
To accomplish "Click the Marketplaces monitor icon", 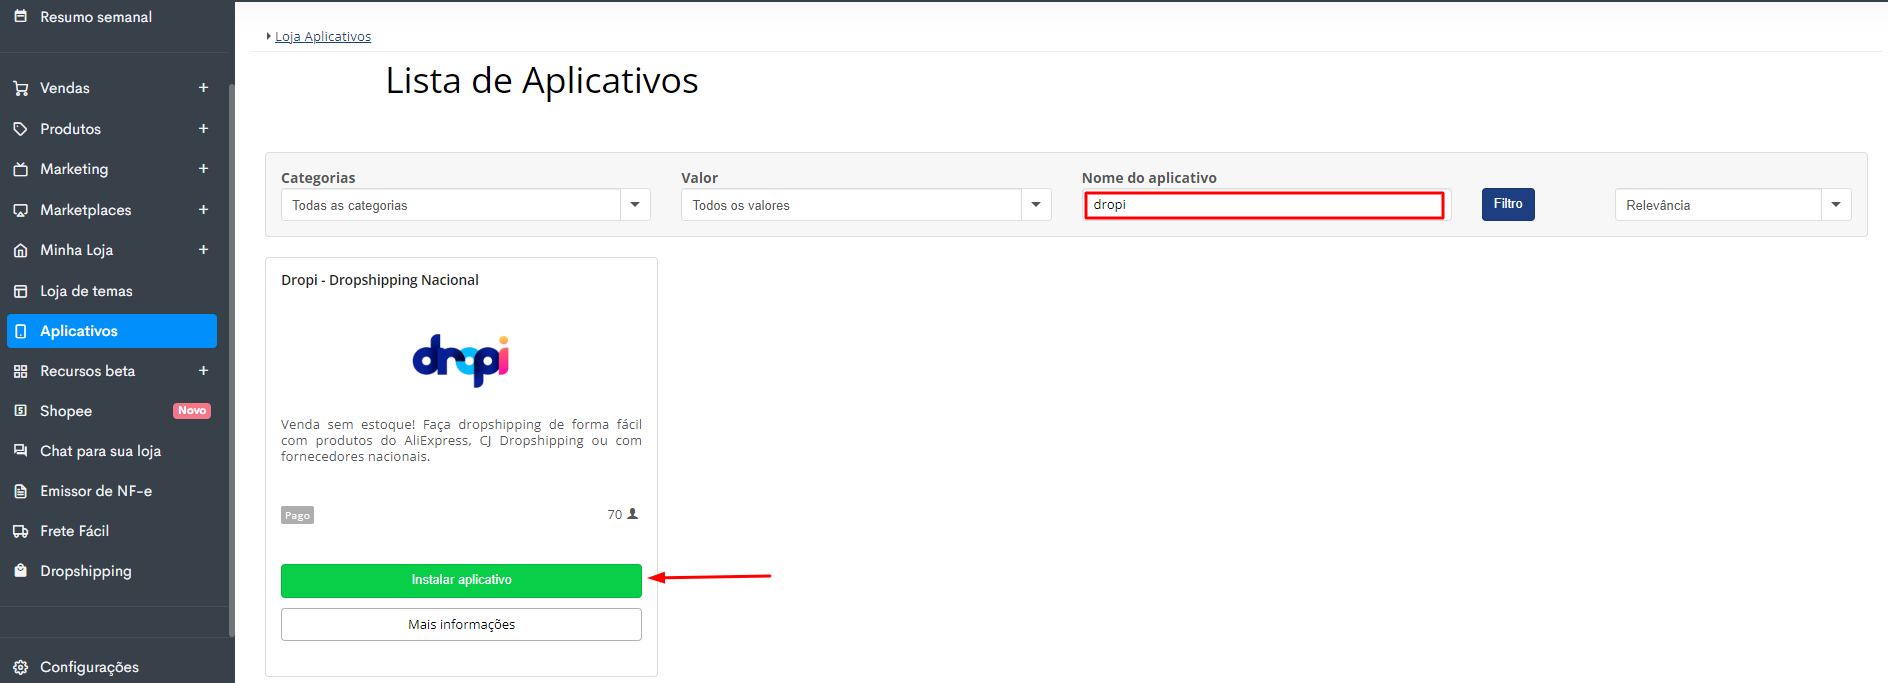I will pyautogui.click(x=20, y=210).
